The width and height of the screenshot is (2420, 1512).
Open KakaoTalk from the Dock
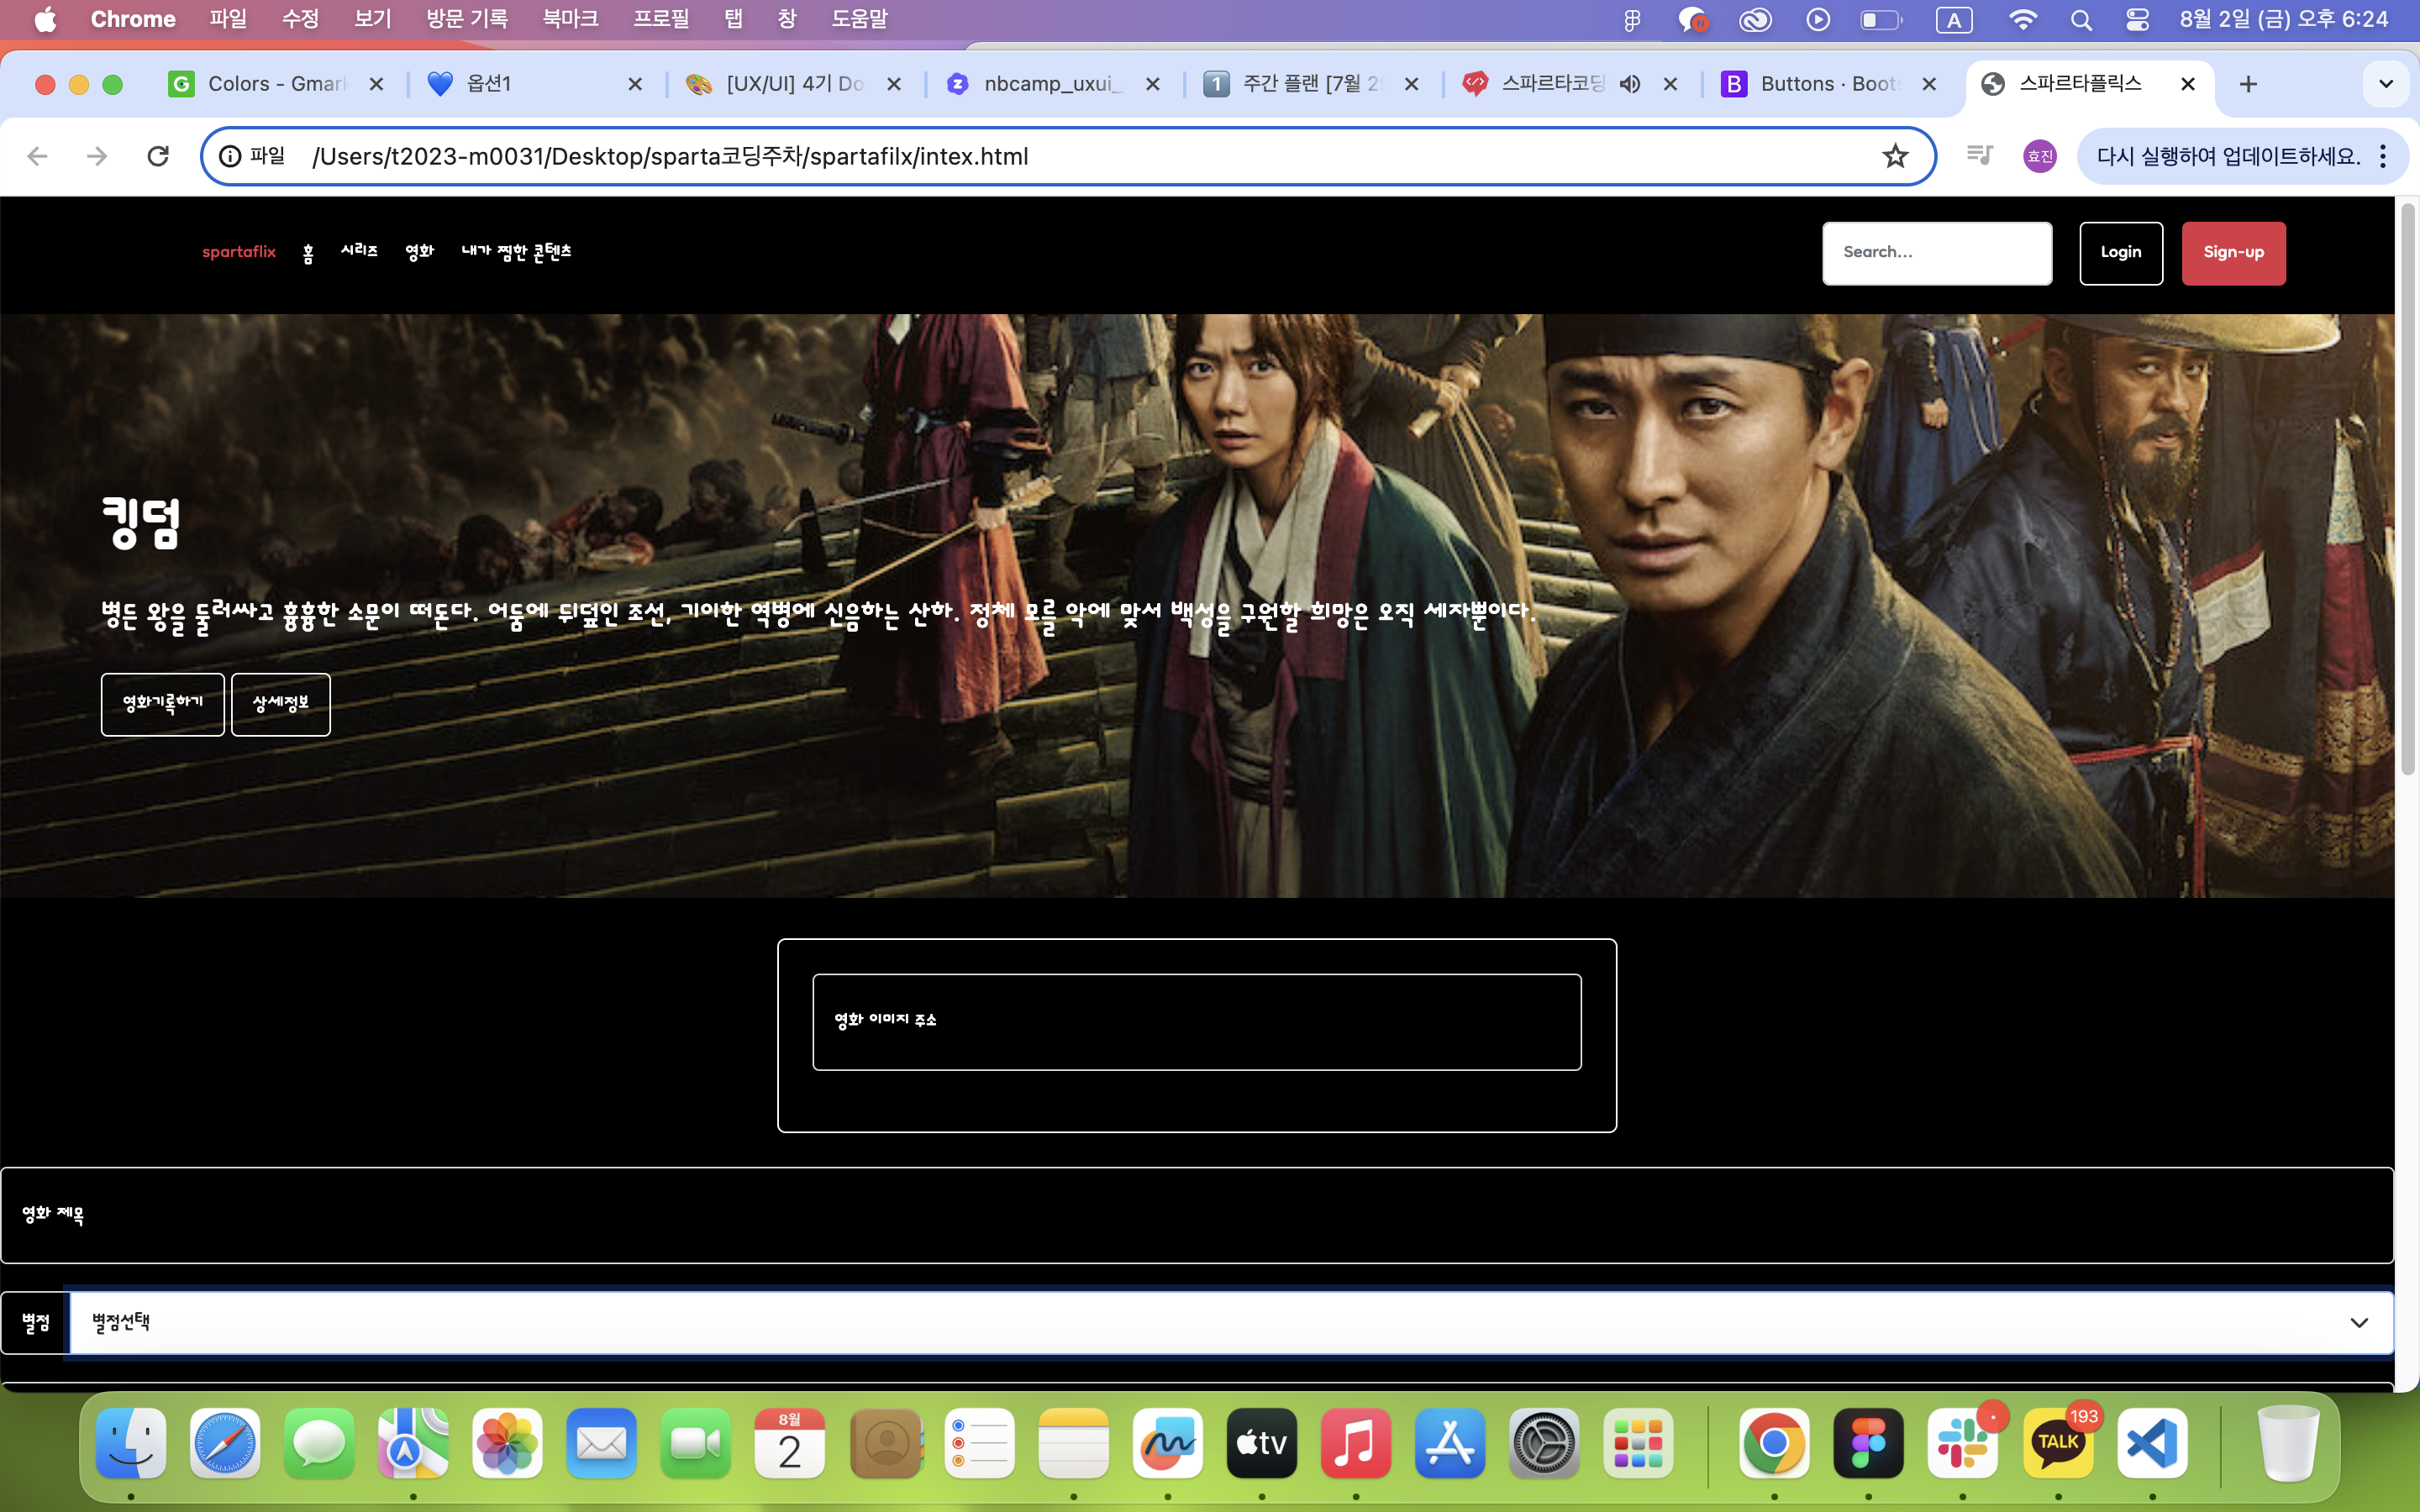pyautogui.click(x=2057, y=1443)
